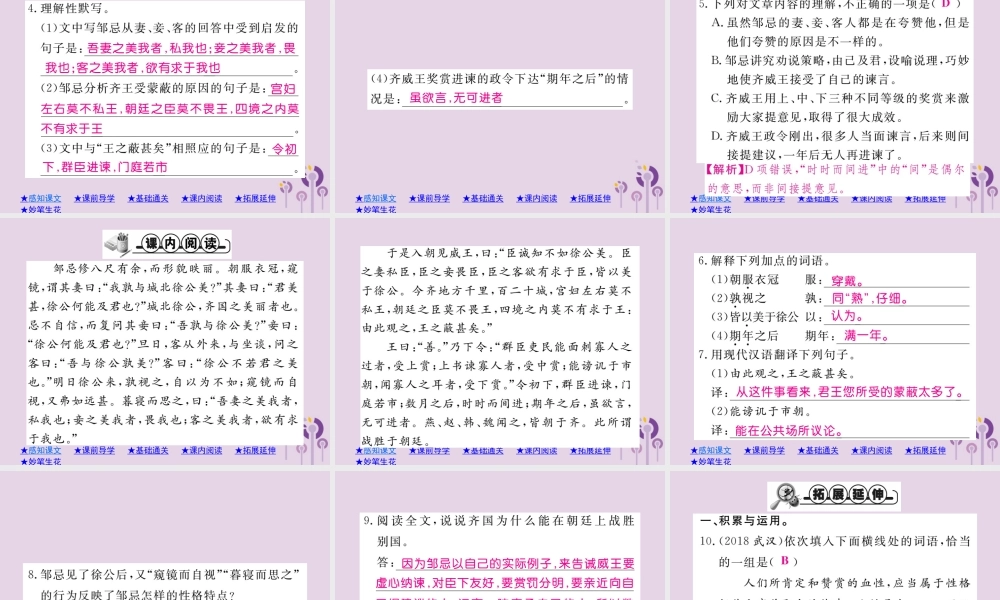Viewport: 1000px width, 600px height.
Task: Click translation 能在公共场所议论。
Action: point(789,431)
